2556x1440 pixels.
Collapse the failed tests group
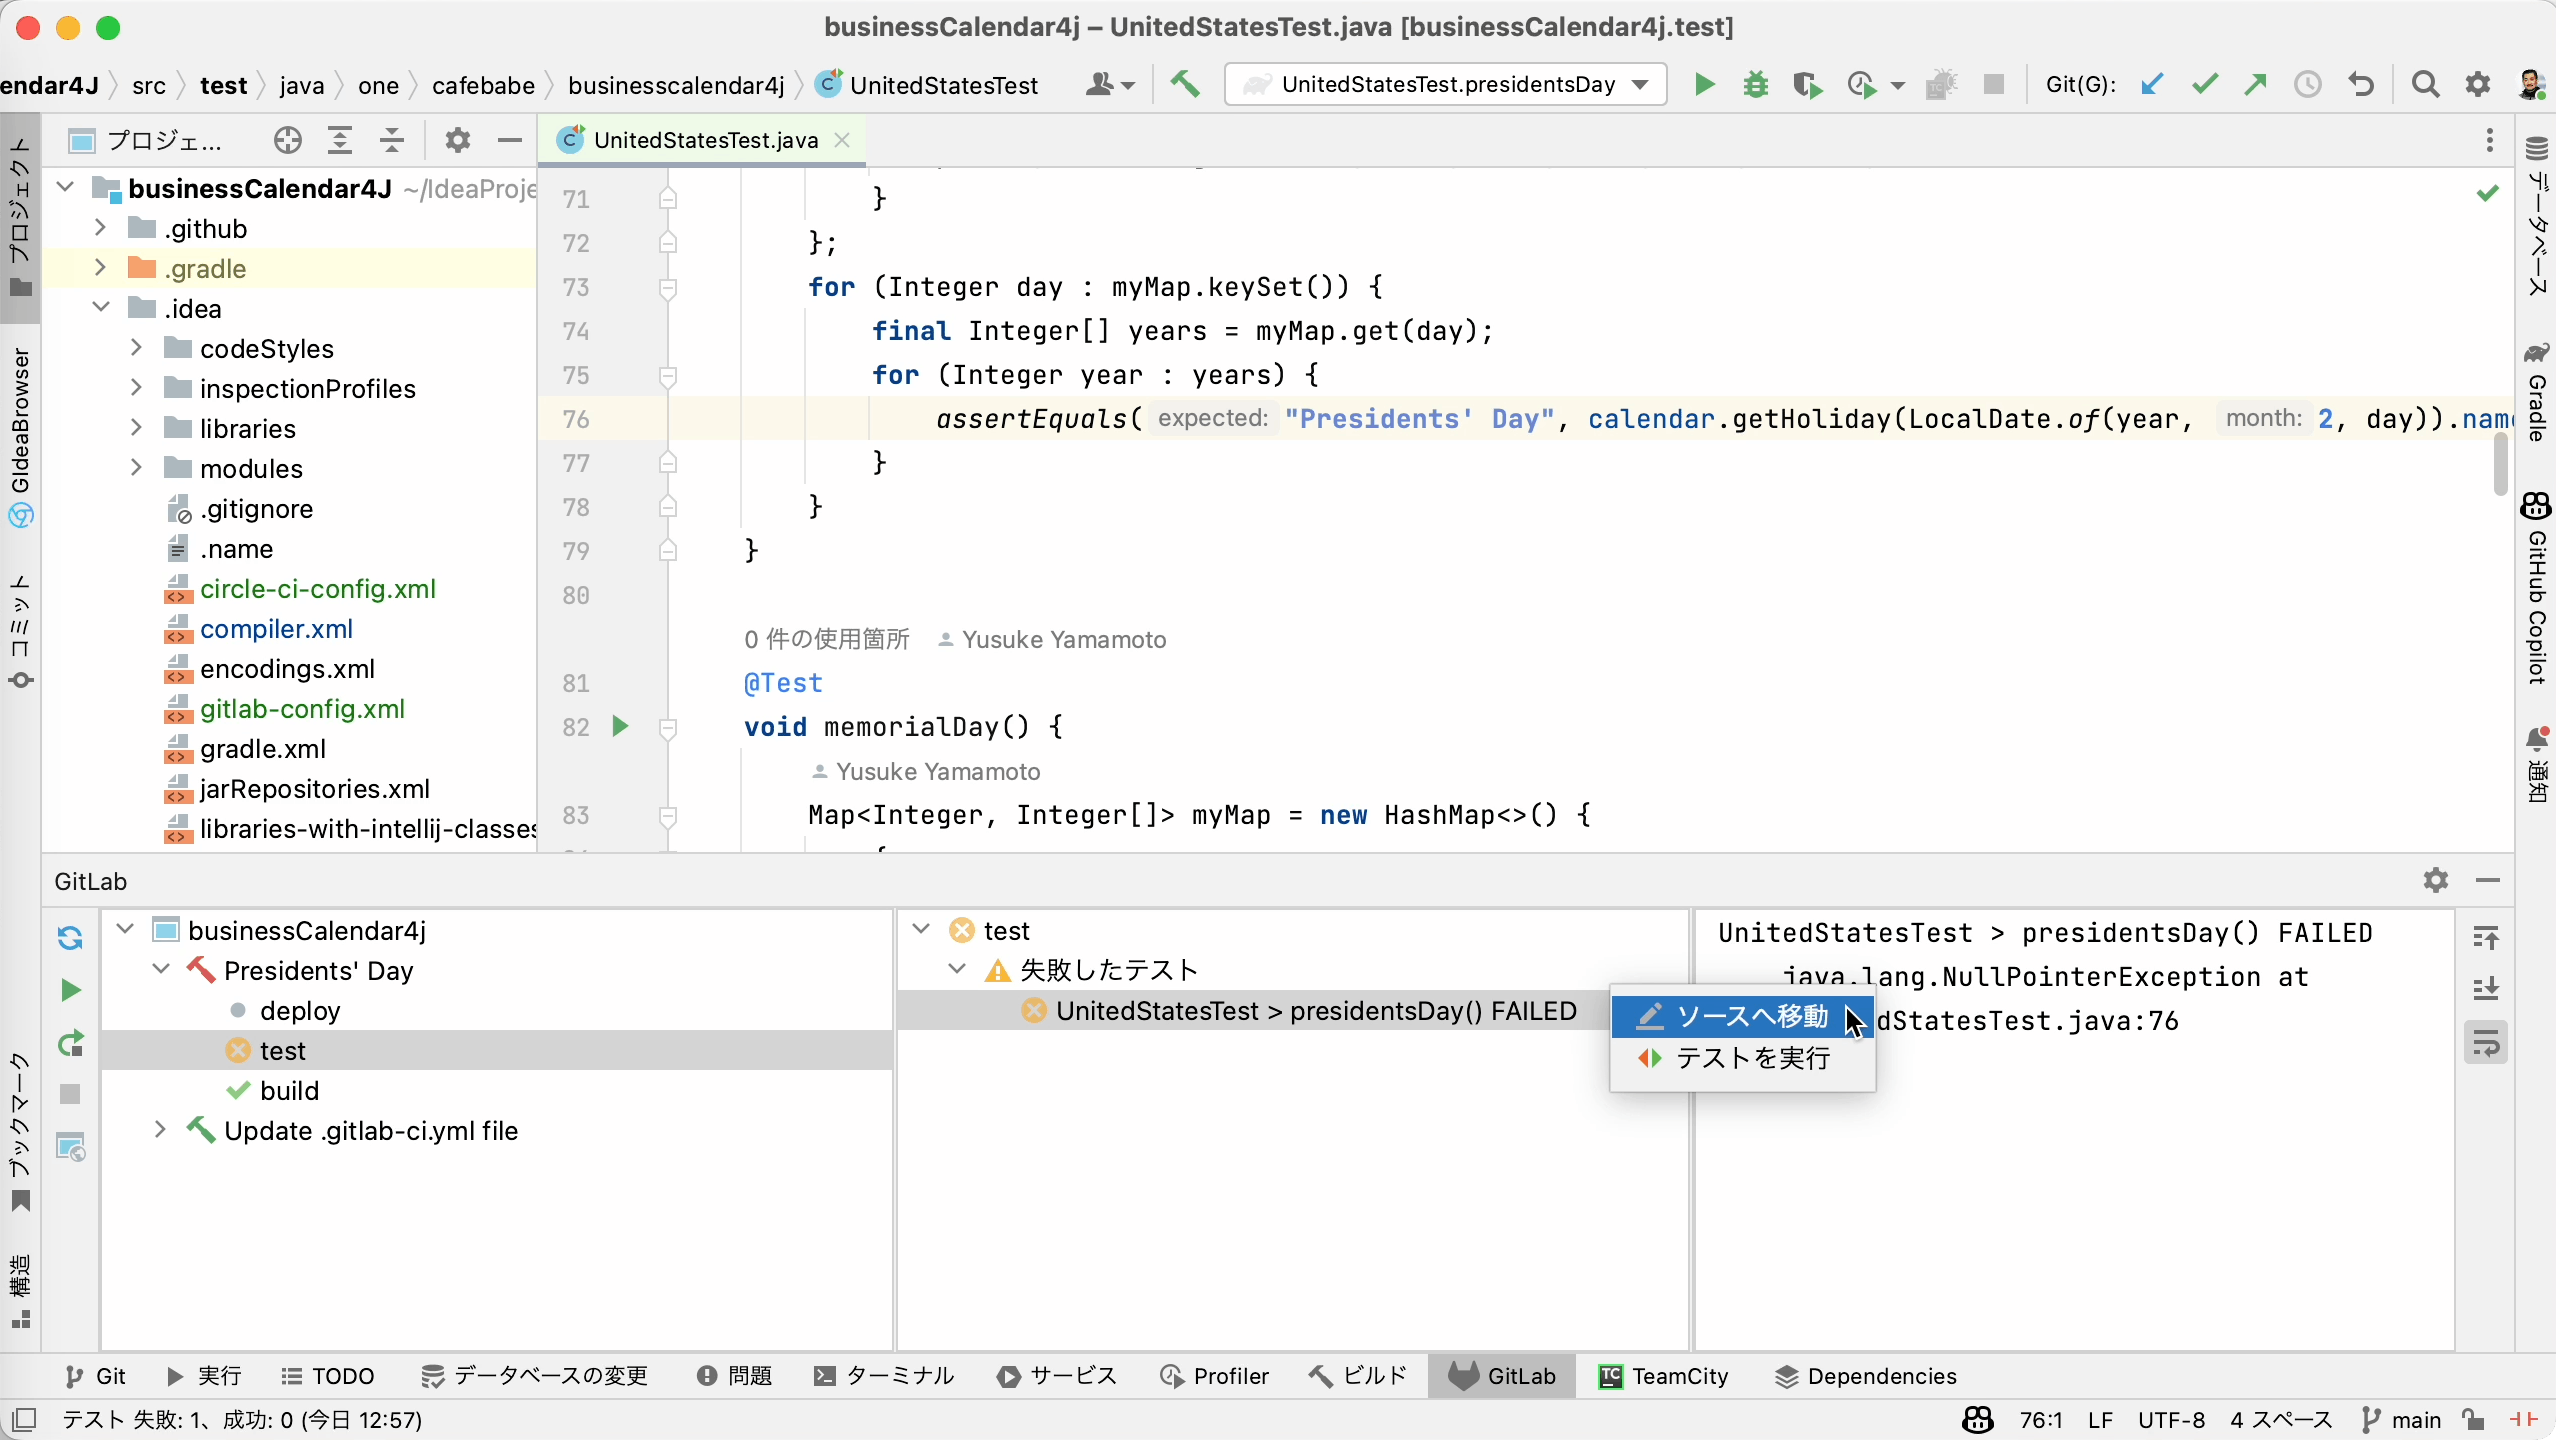[x=957, y=970]
